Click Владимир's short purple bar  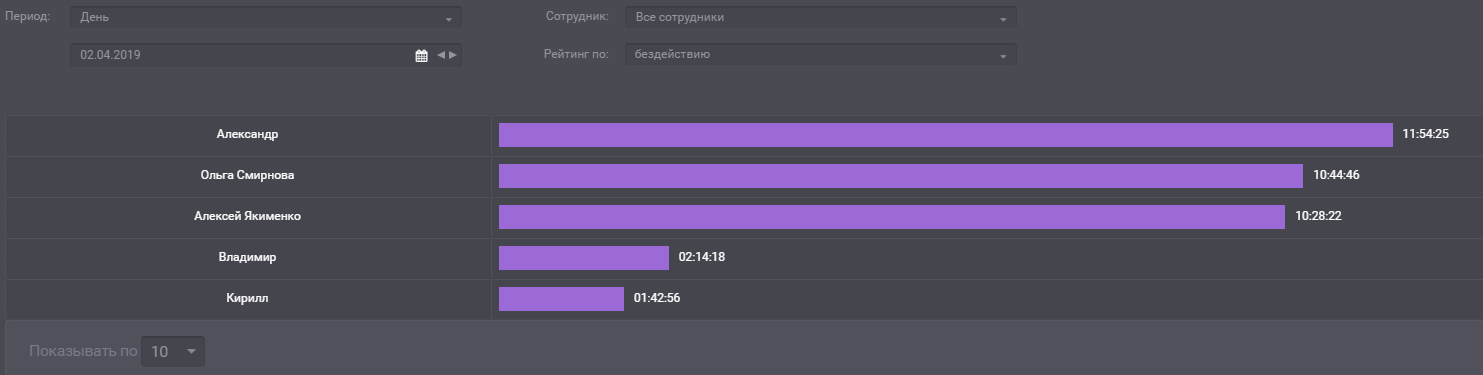click(584, 258)
